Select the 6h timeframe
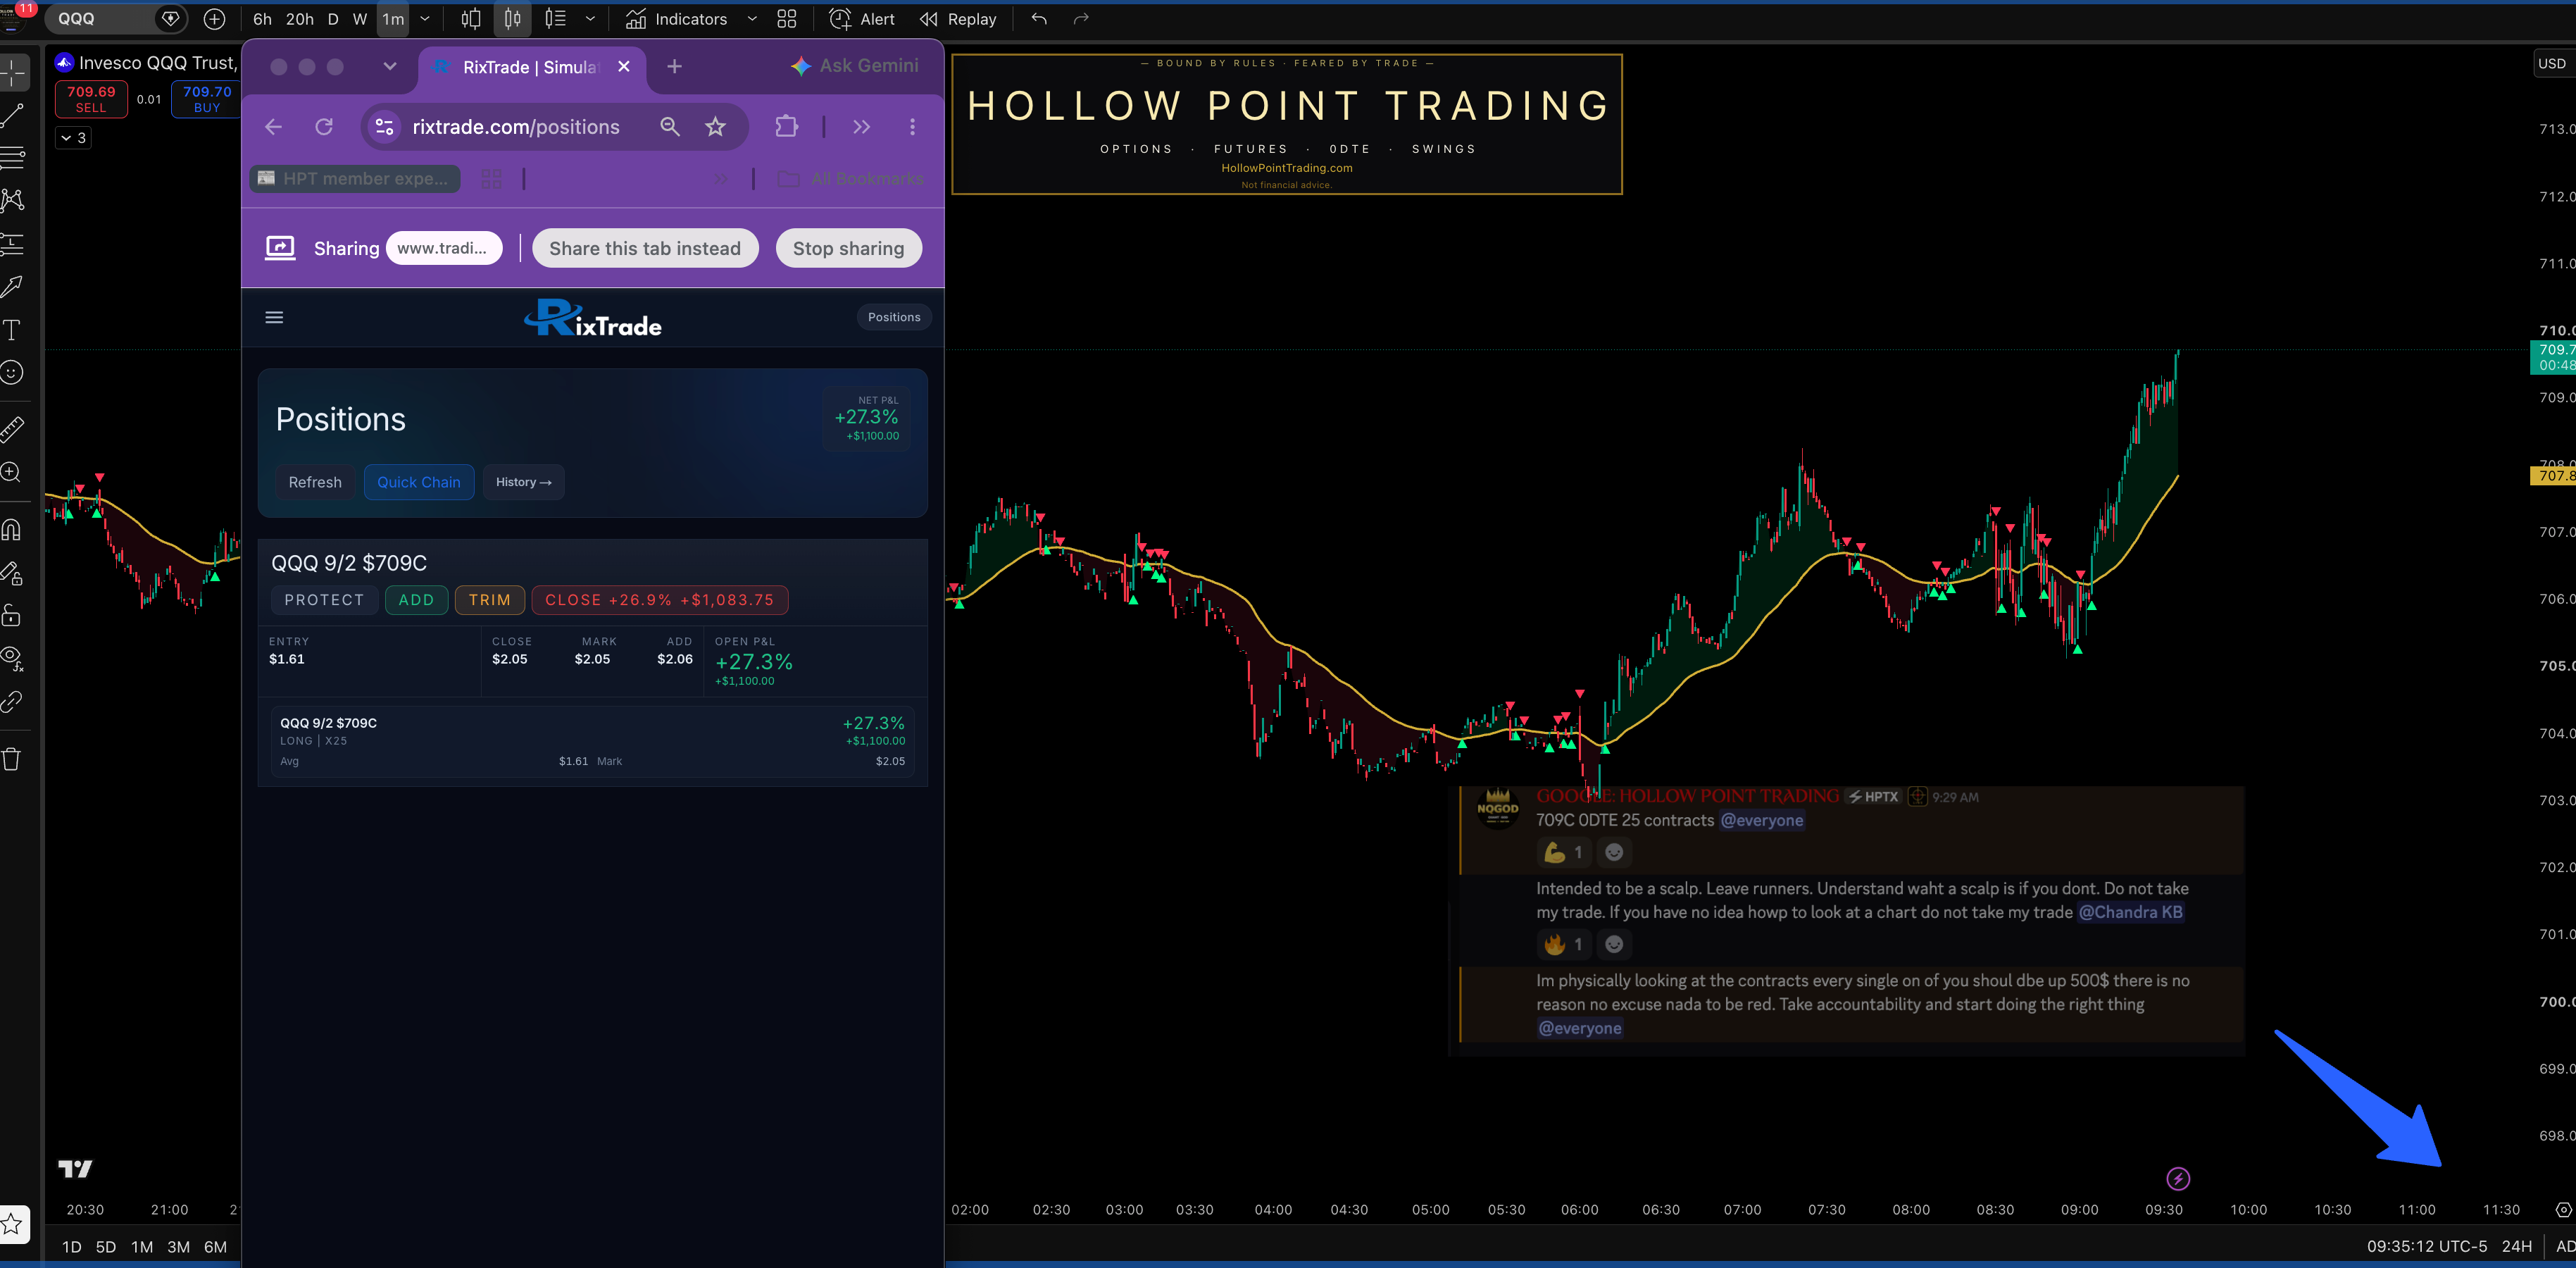The height and width of the screenshot is (1268, 2576). tap(262, 19)
